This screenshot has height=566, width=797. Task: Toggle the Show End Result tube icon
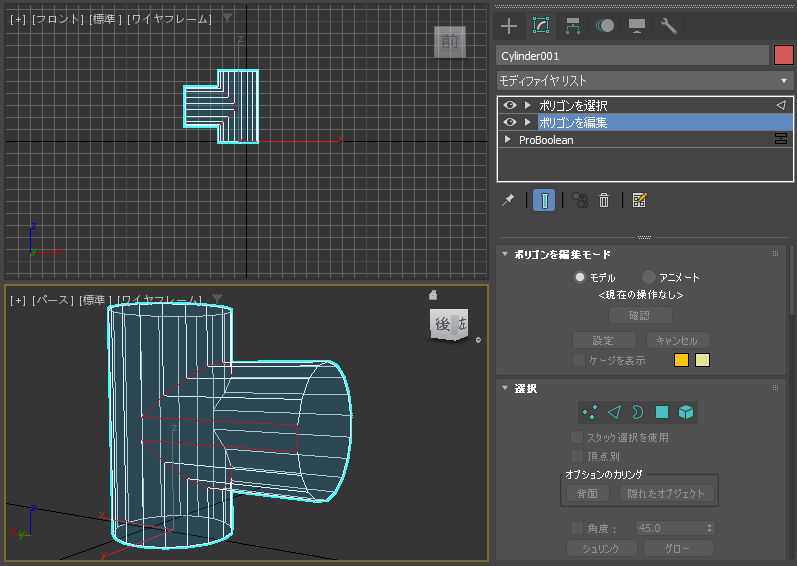point(544,200)
